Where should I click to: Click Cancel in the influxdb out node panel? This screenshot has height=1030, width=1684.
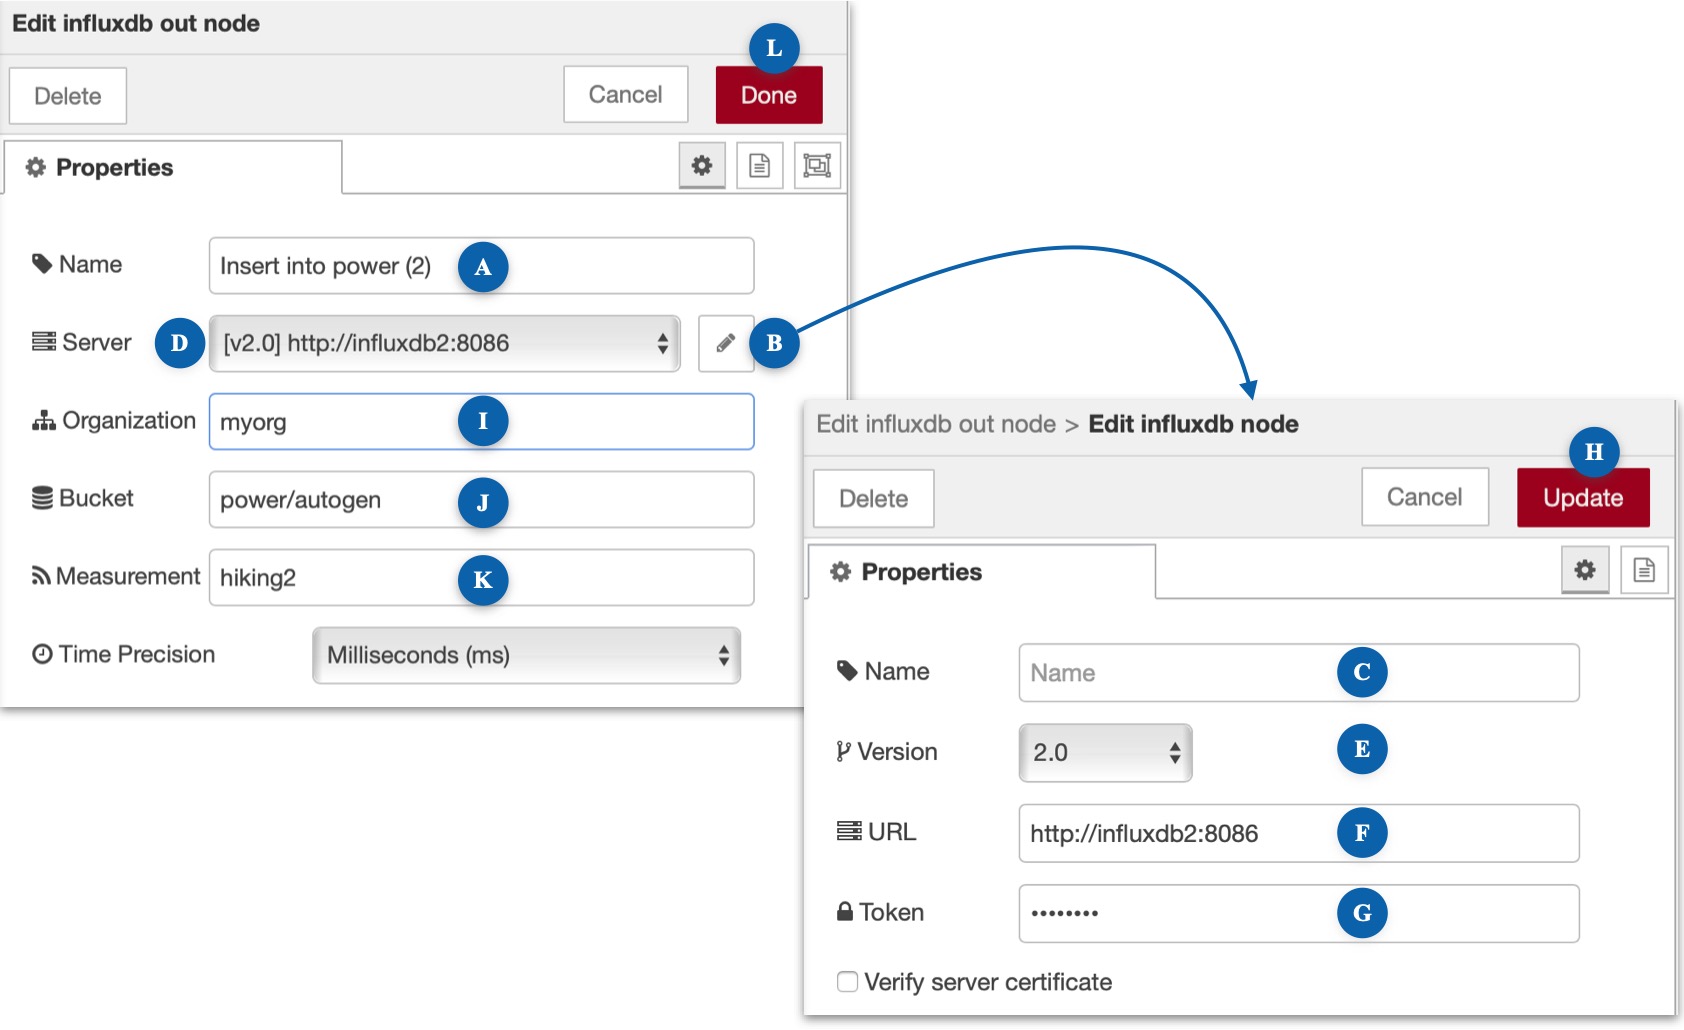point(625,95)
